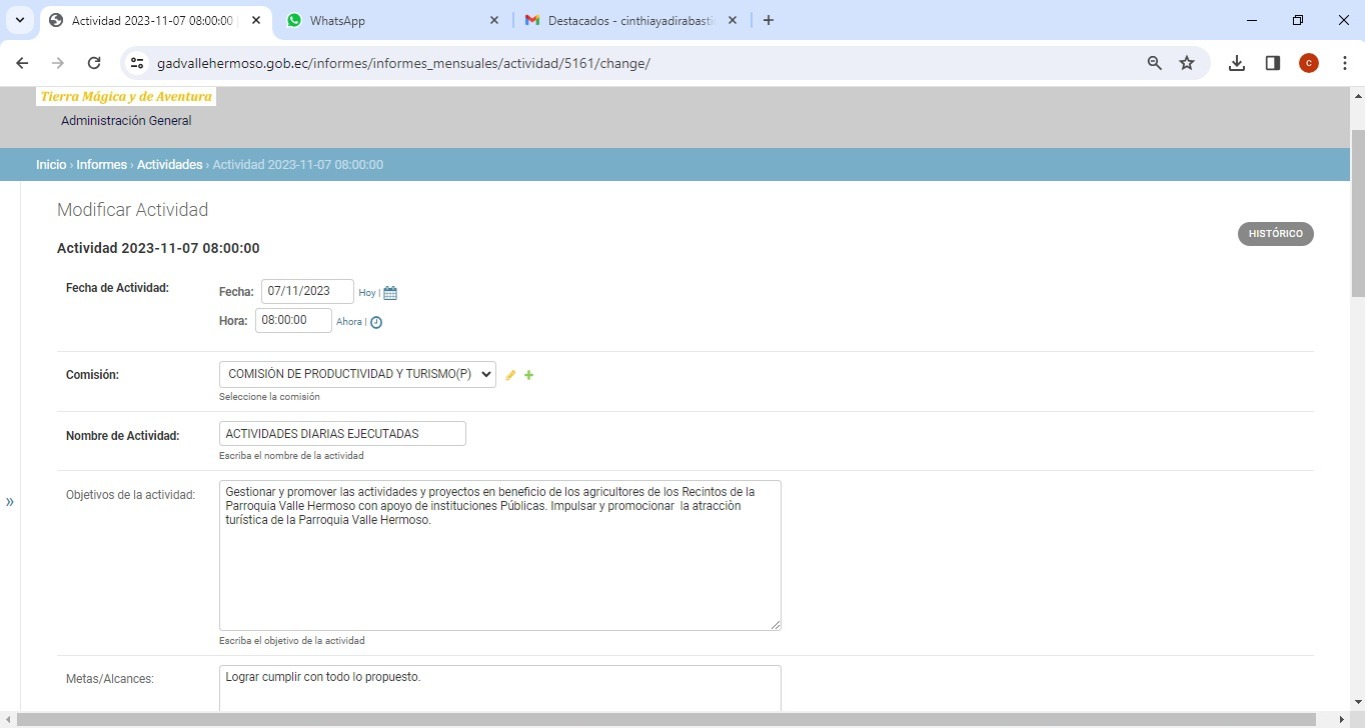The height and width of the screenshot is (728, 1365).
Task: Click the yellow pencil edit comisión icon
Action: [x=511, y=375]
